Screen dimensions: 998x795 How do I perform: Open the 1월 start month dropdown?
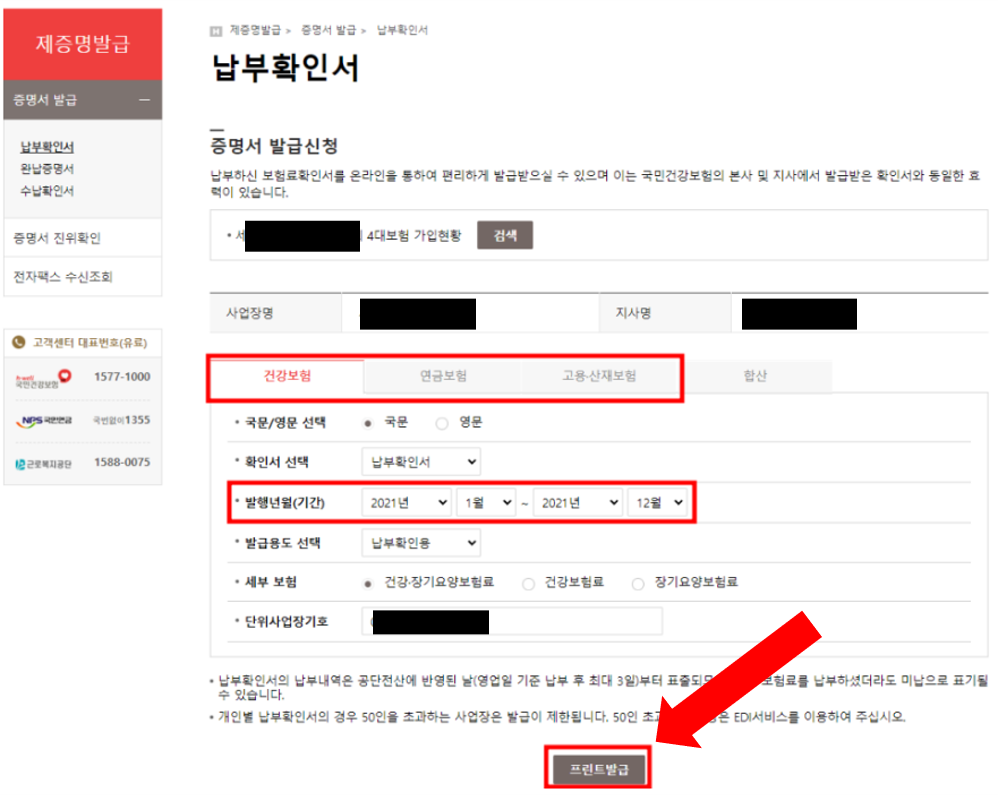487,502
